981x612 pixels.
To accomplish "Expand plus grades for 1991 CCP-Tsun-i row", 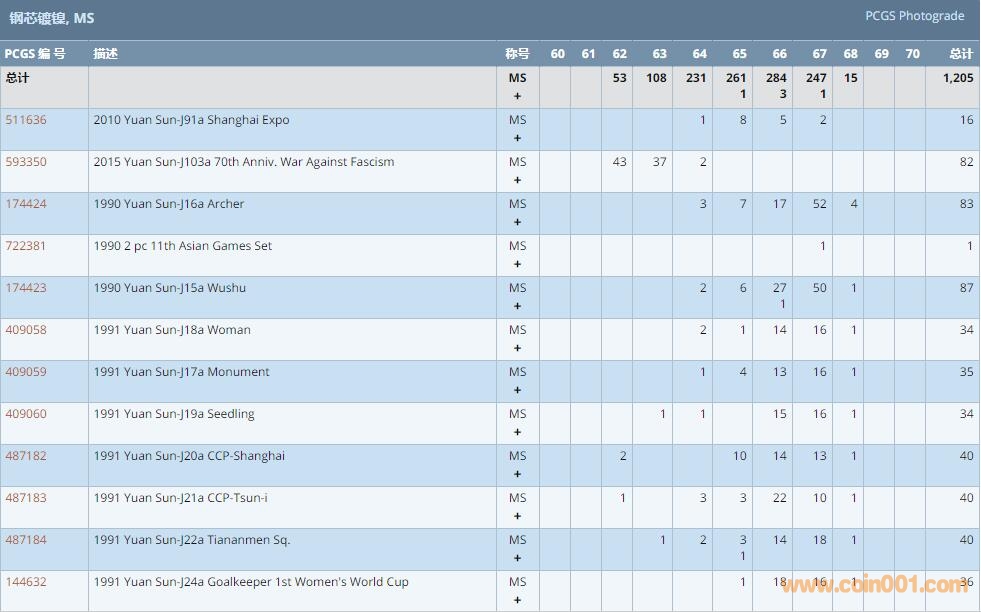I will click(517, 516).
